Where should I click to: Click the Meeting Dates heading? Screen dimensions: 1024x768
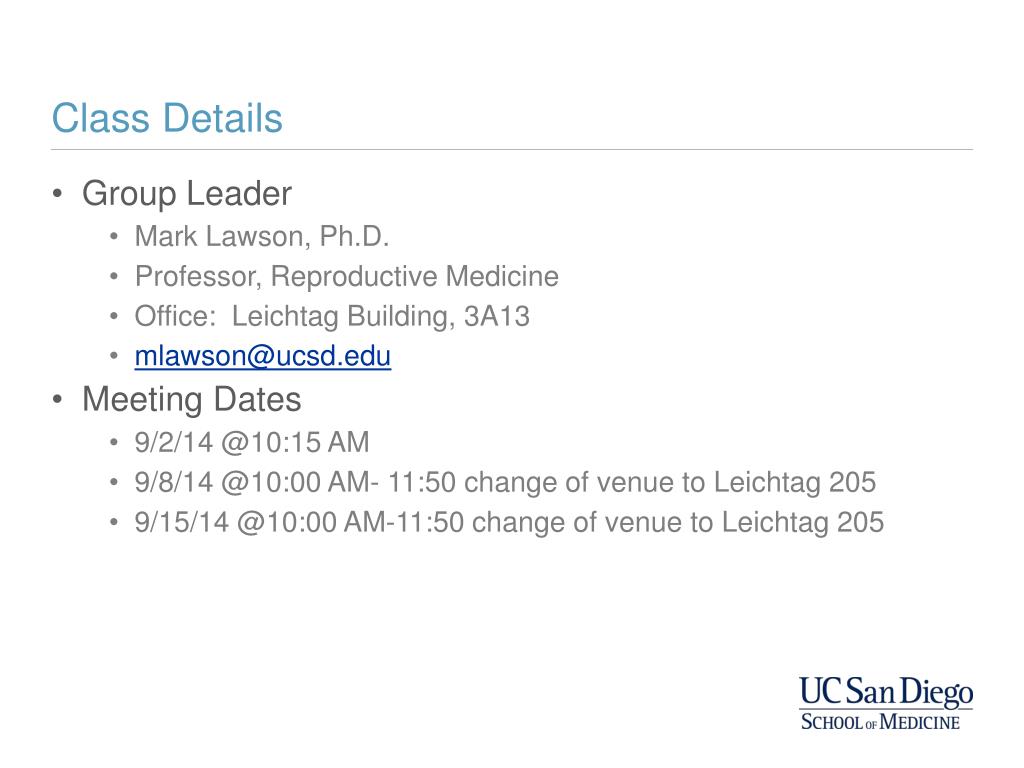tap(191, 400)
